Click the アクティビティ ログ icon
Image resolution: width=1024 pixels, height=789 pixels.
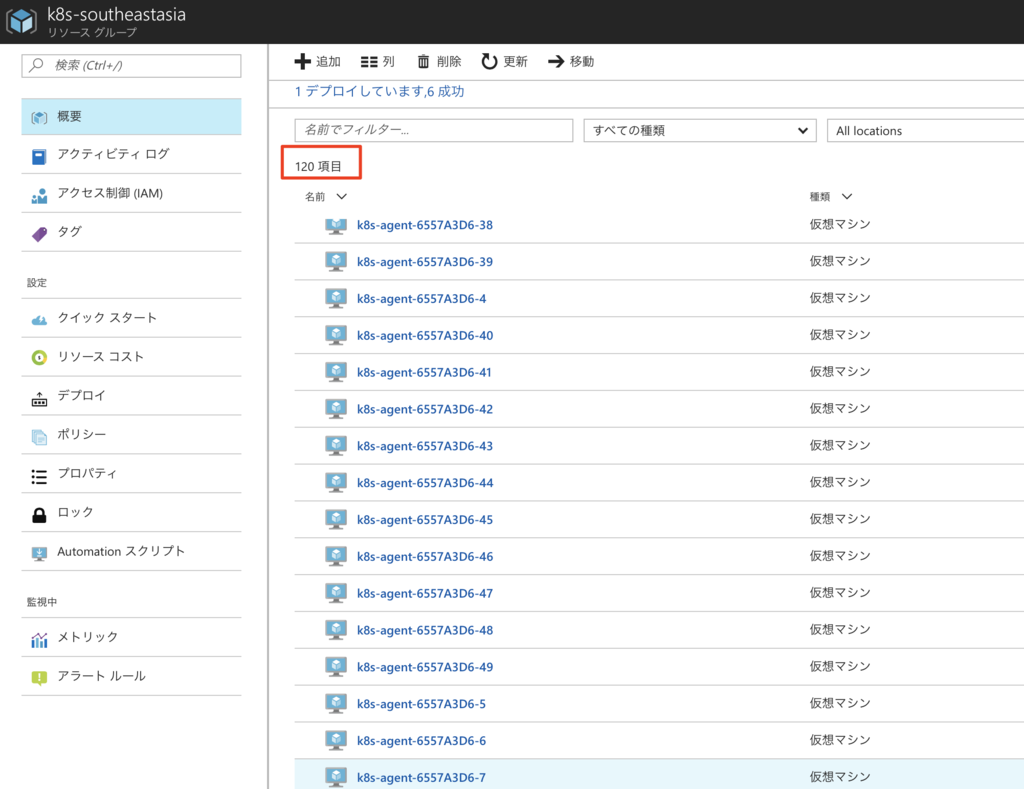coord(39,157)
